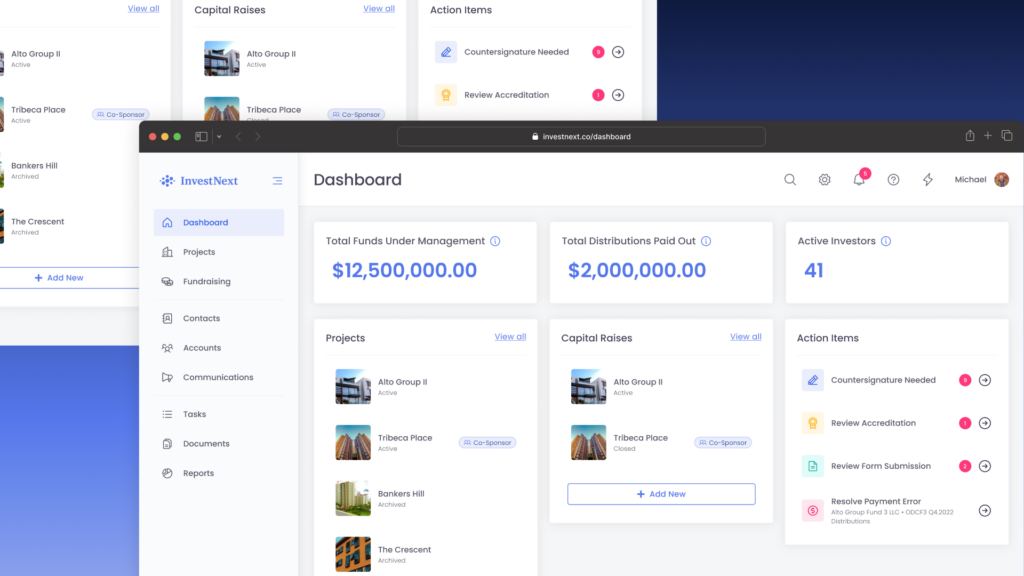The width and height of the screenshot is (1024, 576).
Task: Go back with the browser back arrow
Action: [238, 136]
